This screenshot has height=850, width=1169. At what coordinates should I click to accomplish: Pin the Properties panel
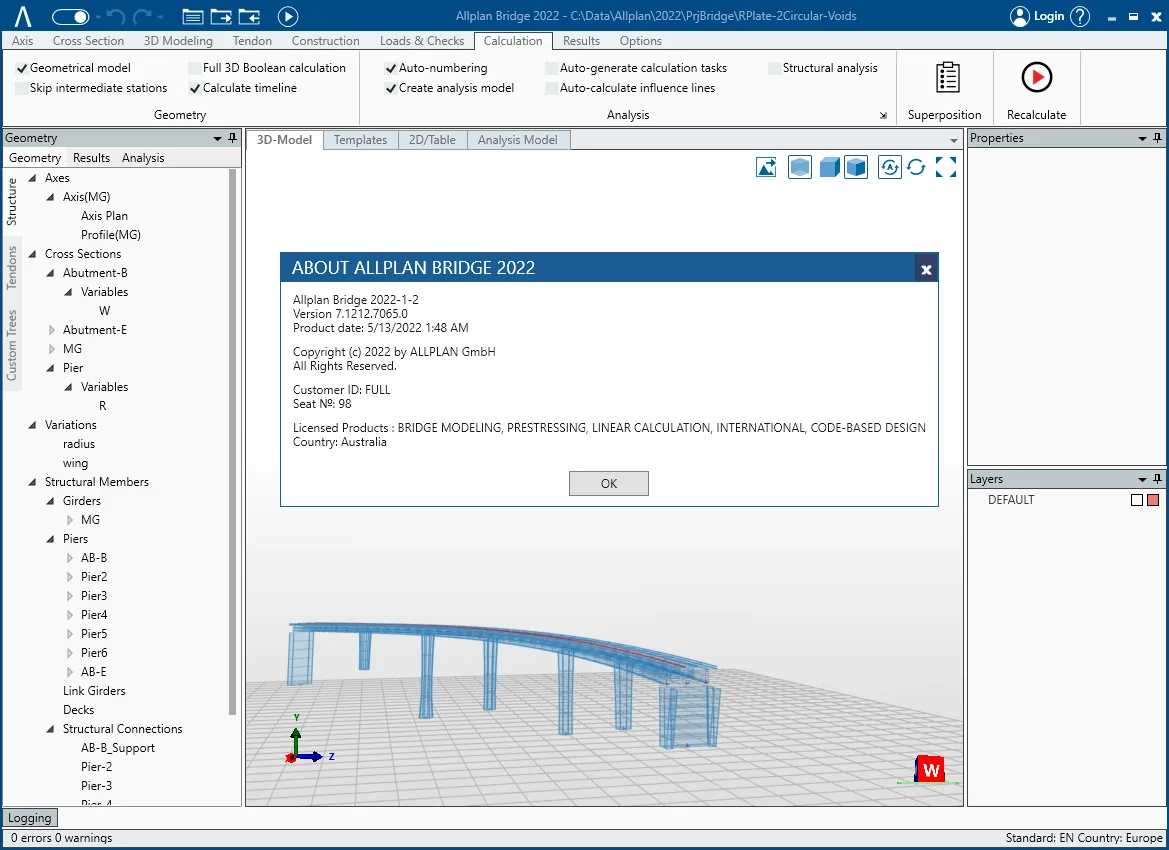pyautogui.click(x=1157, y=138)
